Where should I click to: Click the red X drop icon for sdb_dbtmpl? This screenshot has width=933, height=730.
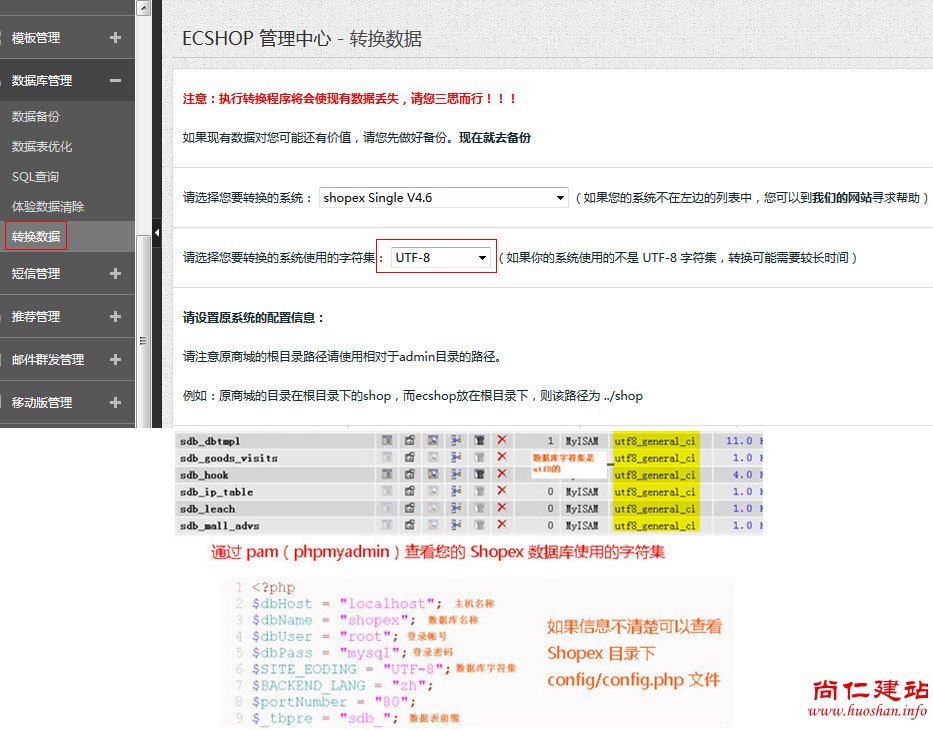point(502,440)
